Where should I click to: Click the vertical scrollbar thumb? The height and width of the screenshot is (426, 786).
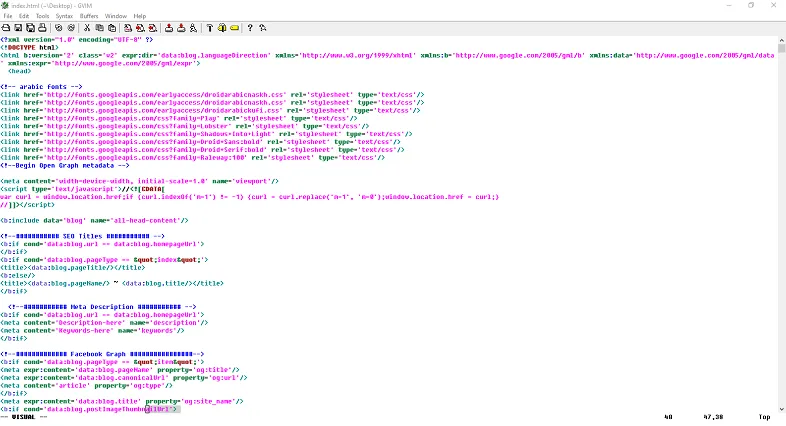(x=781, y=48)
